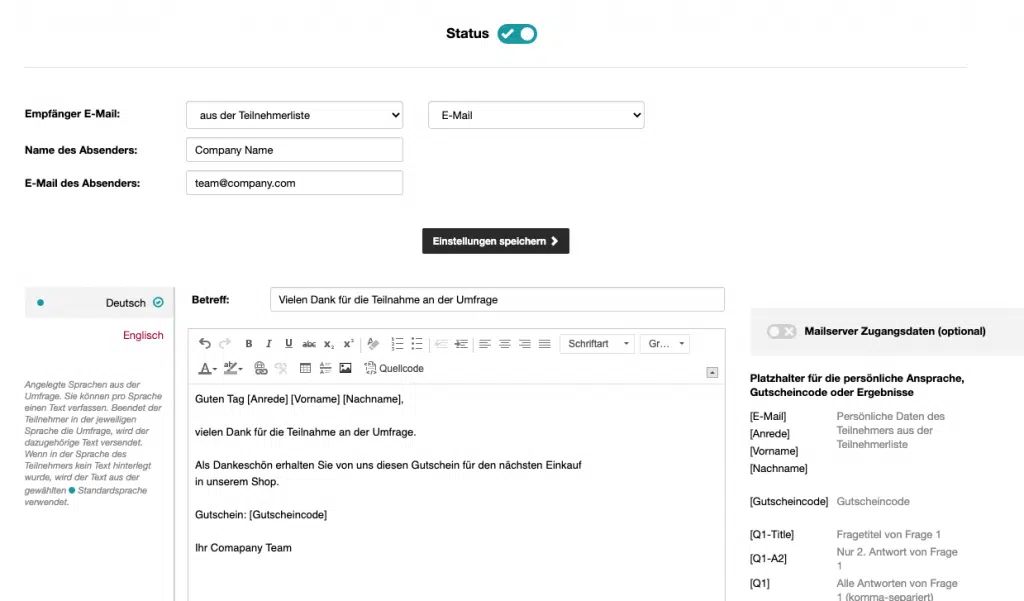The height and width of the screenshot is (601, 1024).
Task: Apply subscript formatting
Action: tap(329, 344)
